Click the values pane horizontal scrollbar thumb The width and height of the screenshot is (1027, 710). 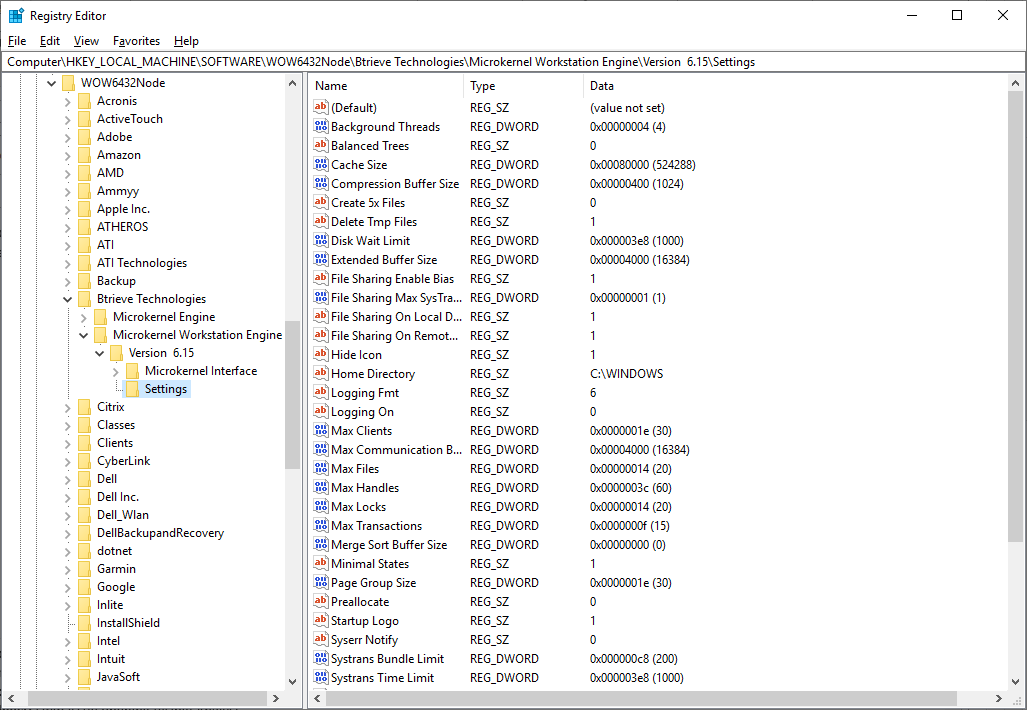point(641,698)
